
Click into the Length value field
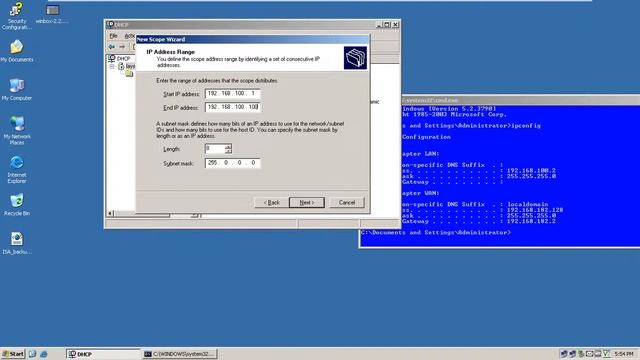[215, 149]
